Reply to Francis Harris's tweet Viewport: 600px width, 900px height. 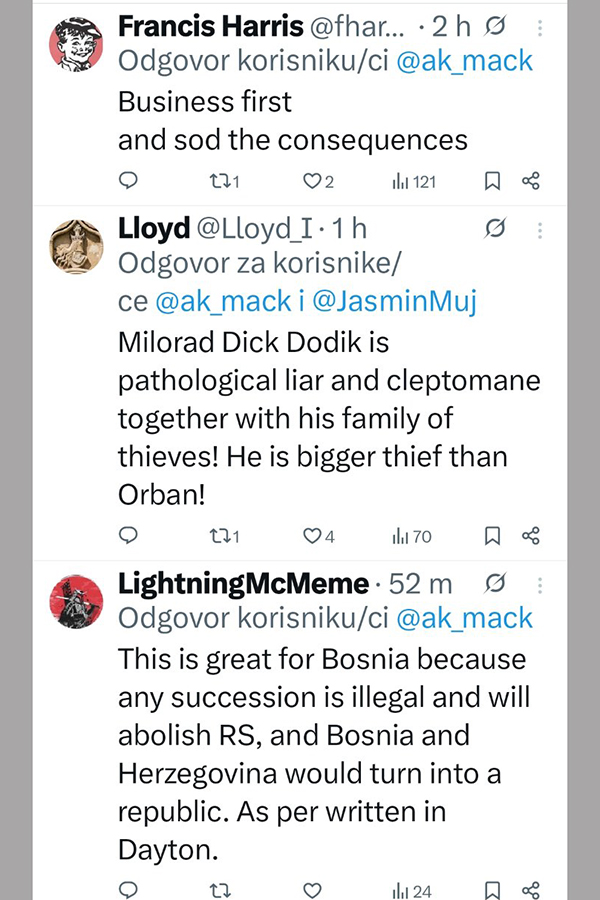(128, 181)
